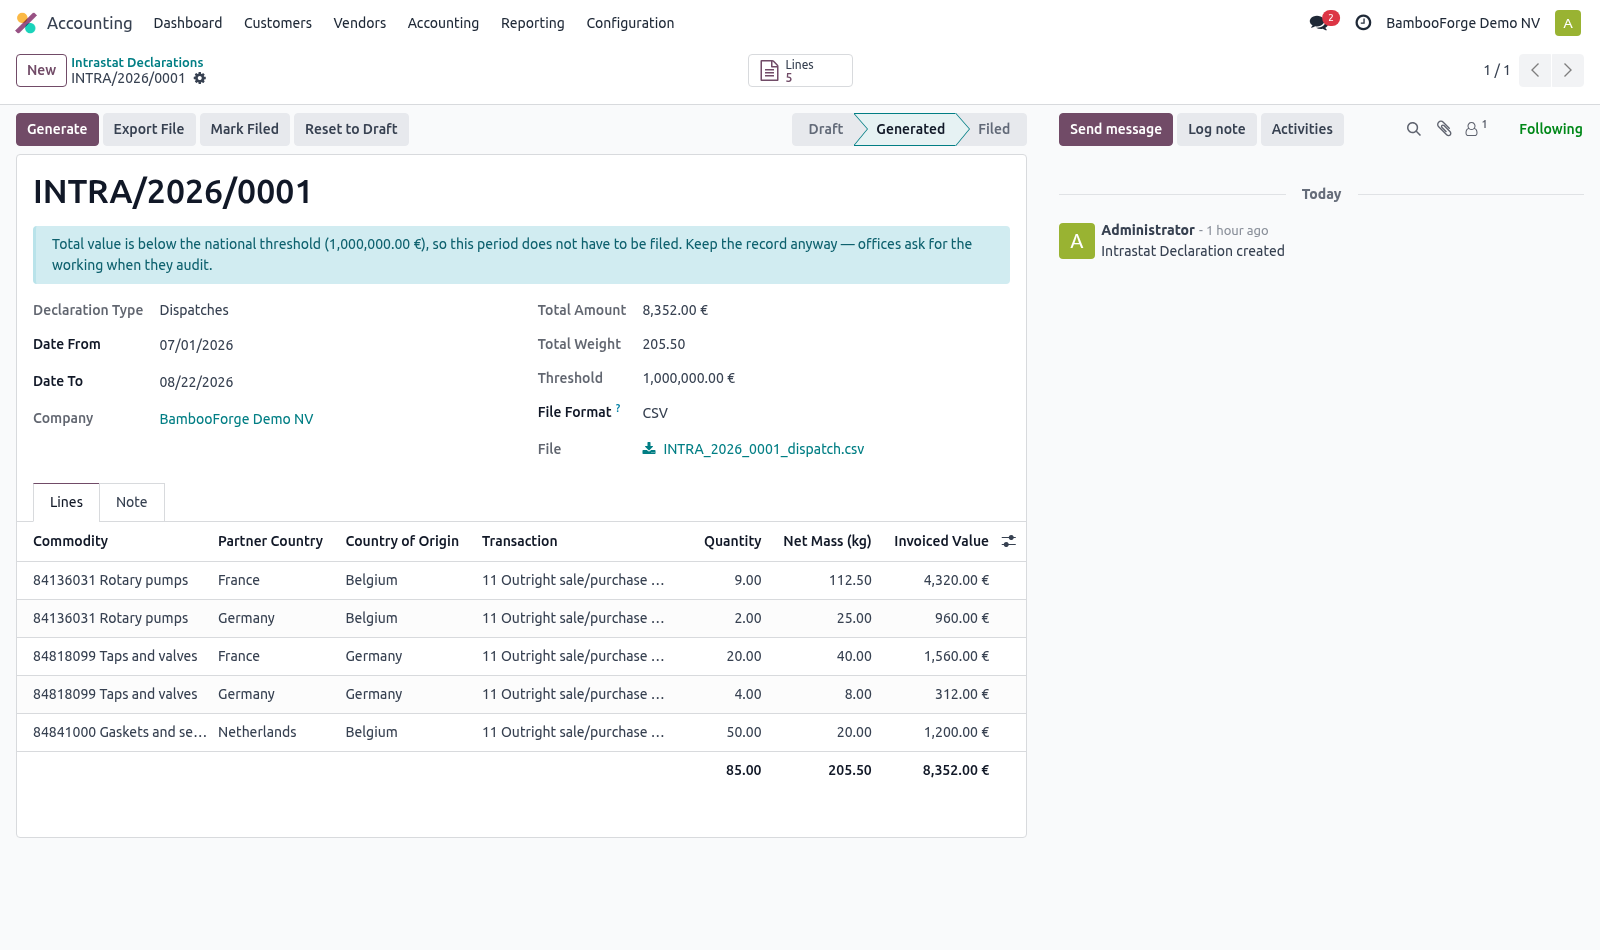The height and width of the screenshot is (950, 1600).
Task: Open the column settings adjust icon in table header
Action: (1009, 541)
